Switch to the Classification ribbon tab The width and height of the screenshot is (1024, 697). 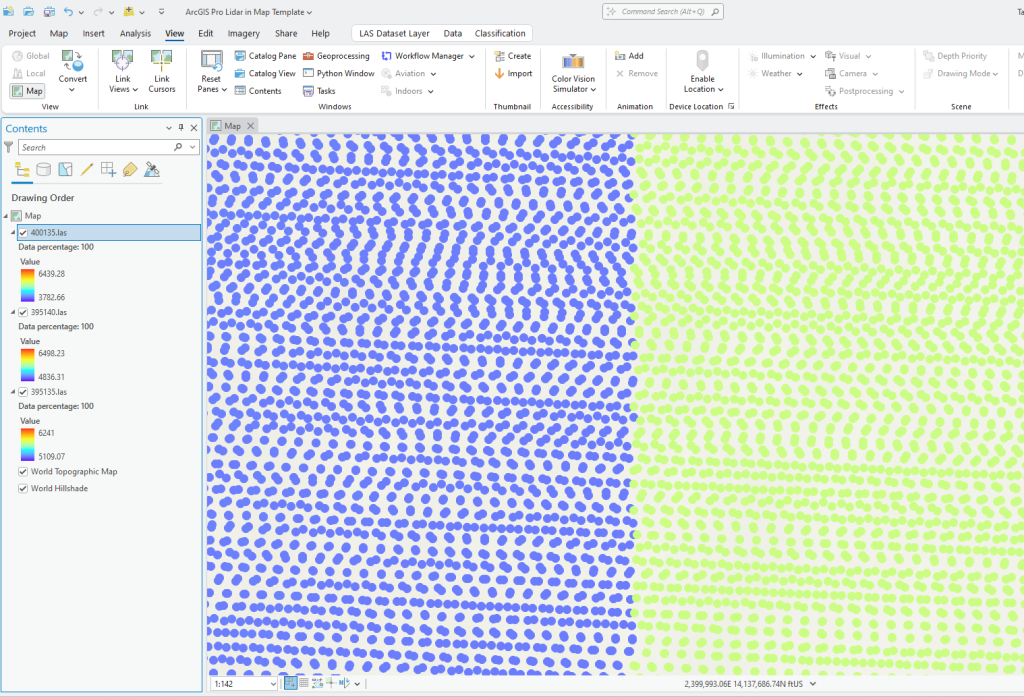click(500, 32)
